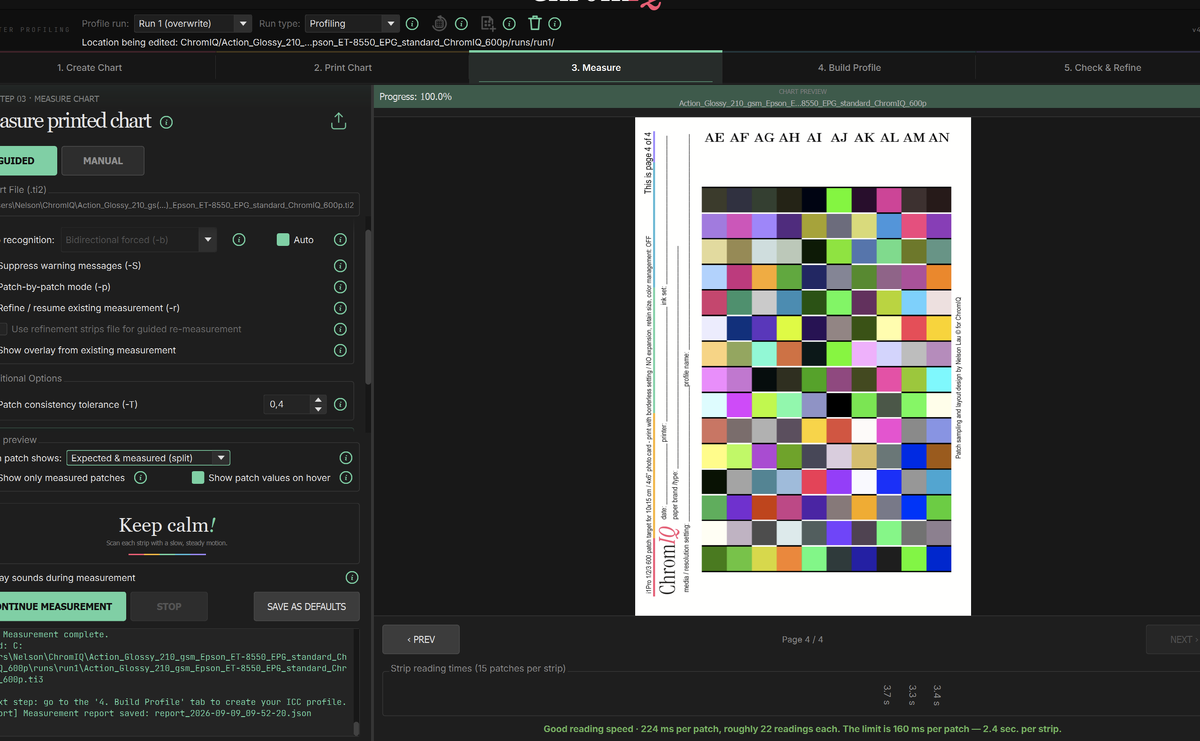The image size is (1200, 741).
Task: Toggle the Auto recognition checkbox
Action: point(283,240)
